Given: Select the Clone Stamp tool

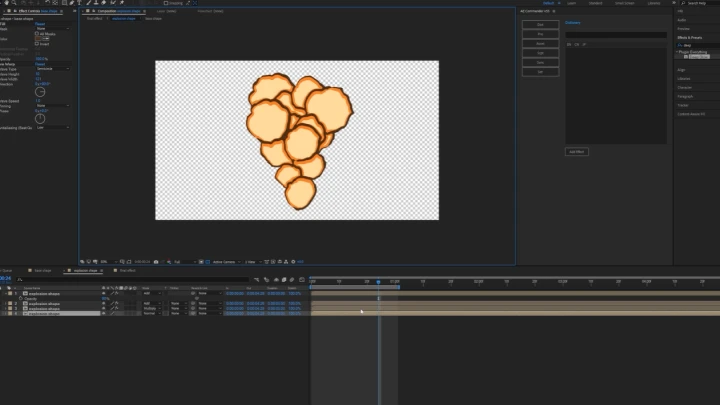Looking at the screenshot, I should pyautogui.click(x=96, y=3).
